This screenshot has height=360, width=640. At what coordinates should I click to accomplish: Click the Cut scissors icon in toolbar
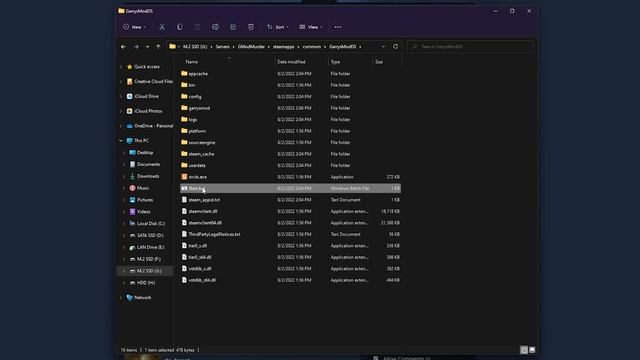(x=162, y=27)
